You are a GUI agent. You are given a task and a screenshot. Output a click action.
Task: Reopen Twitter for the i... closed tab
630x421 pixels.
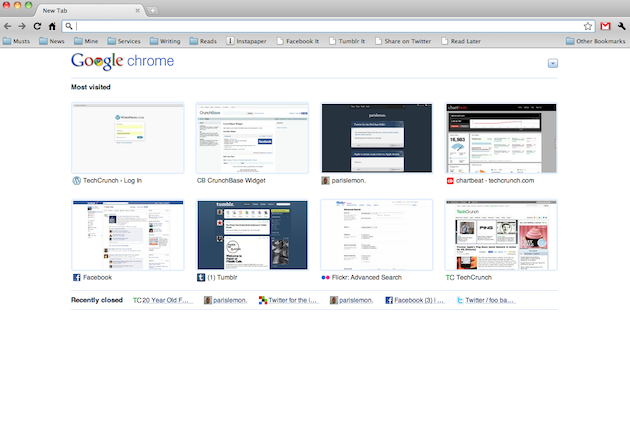(x=289, y=300)
